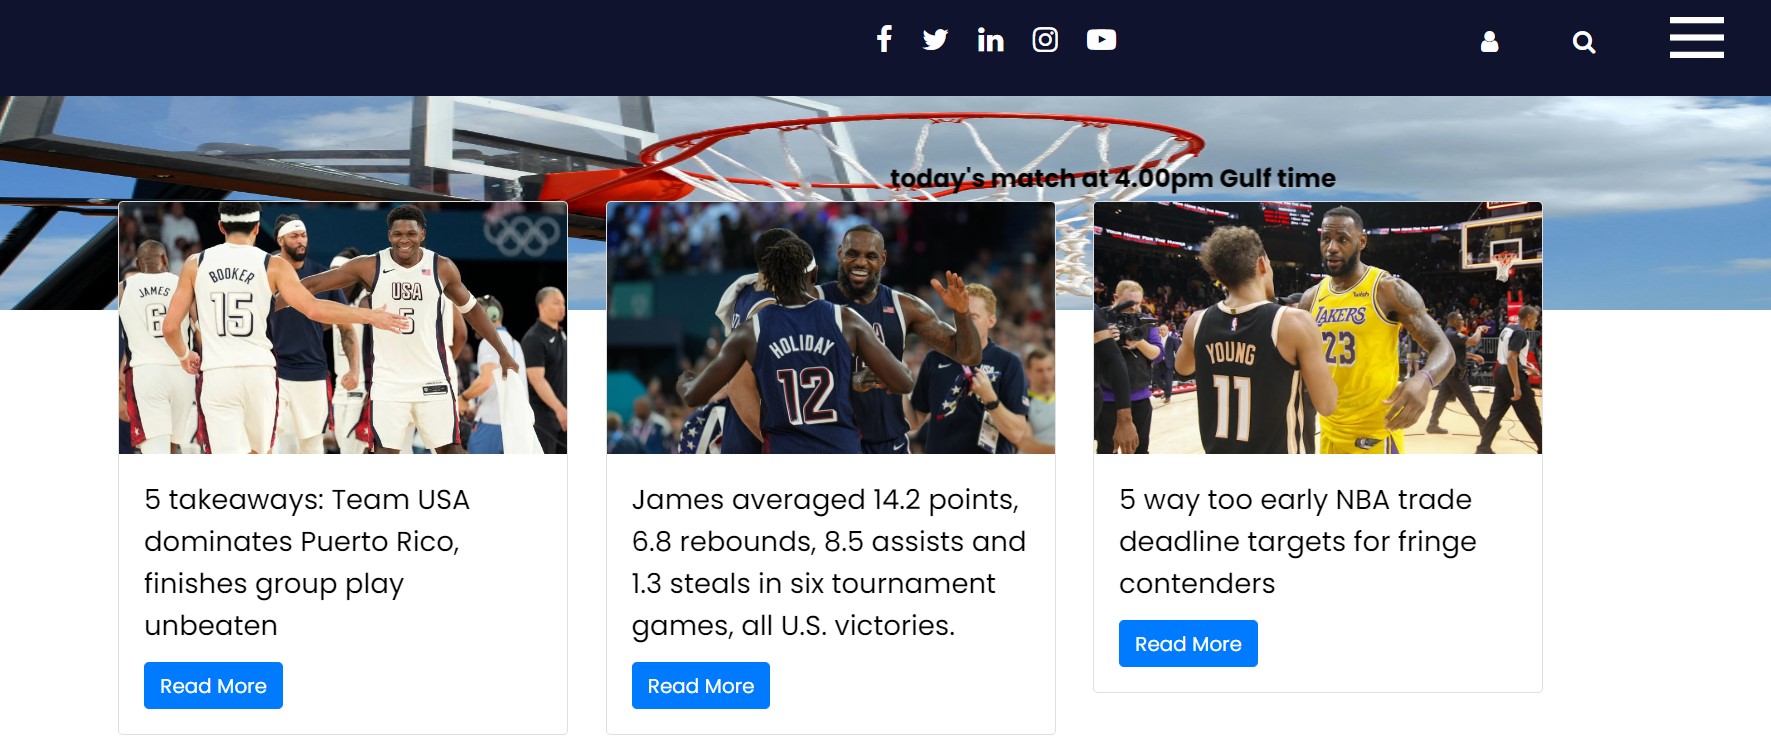The width and height of the screenshot is (1771, 745).
Task: Open the Instagram camera icon
Action: 1045,39
